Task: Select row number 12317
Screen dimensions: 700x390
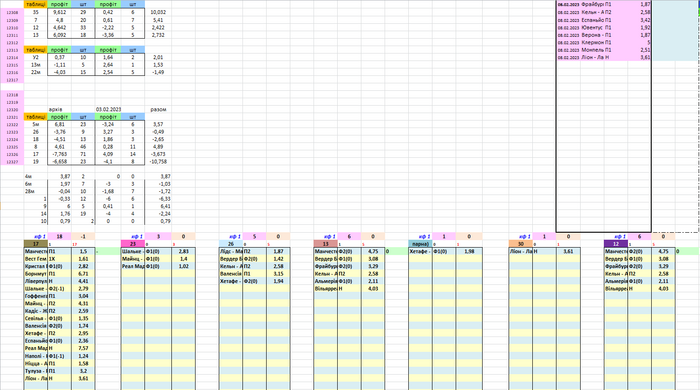Action: click(12, 80)
